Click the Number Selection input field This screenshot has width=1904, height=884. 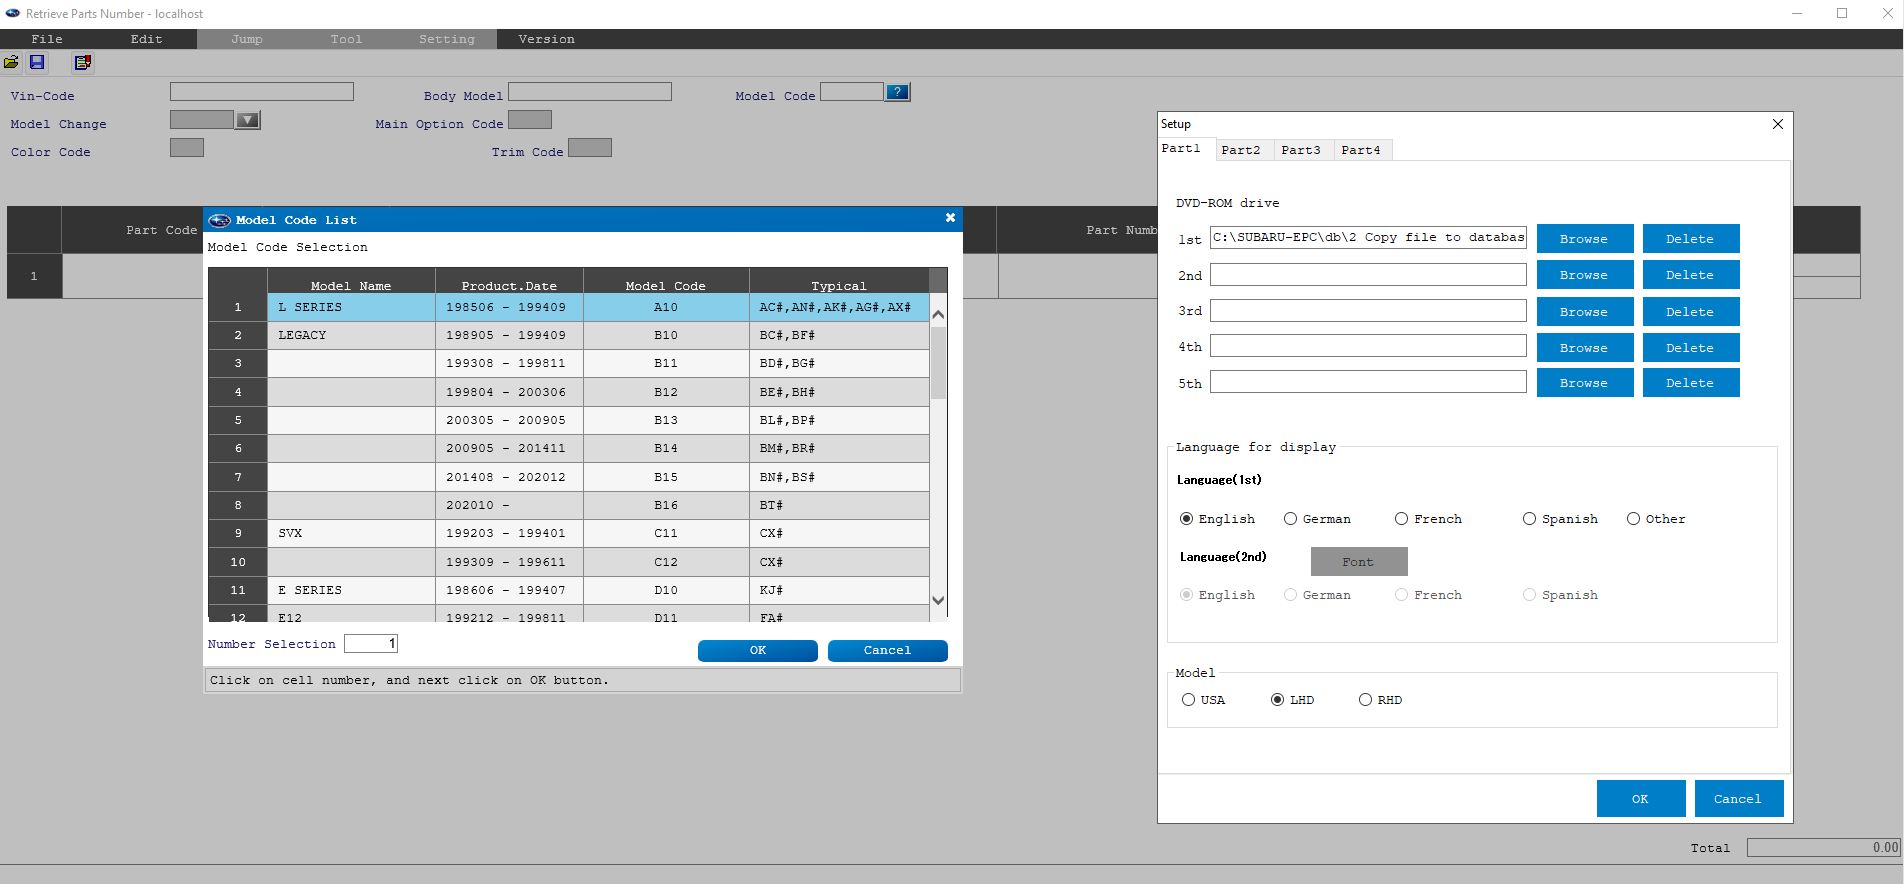tap(371, 643)
